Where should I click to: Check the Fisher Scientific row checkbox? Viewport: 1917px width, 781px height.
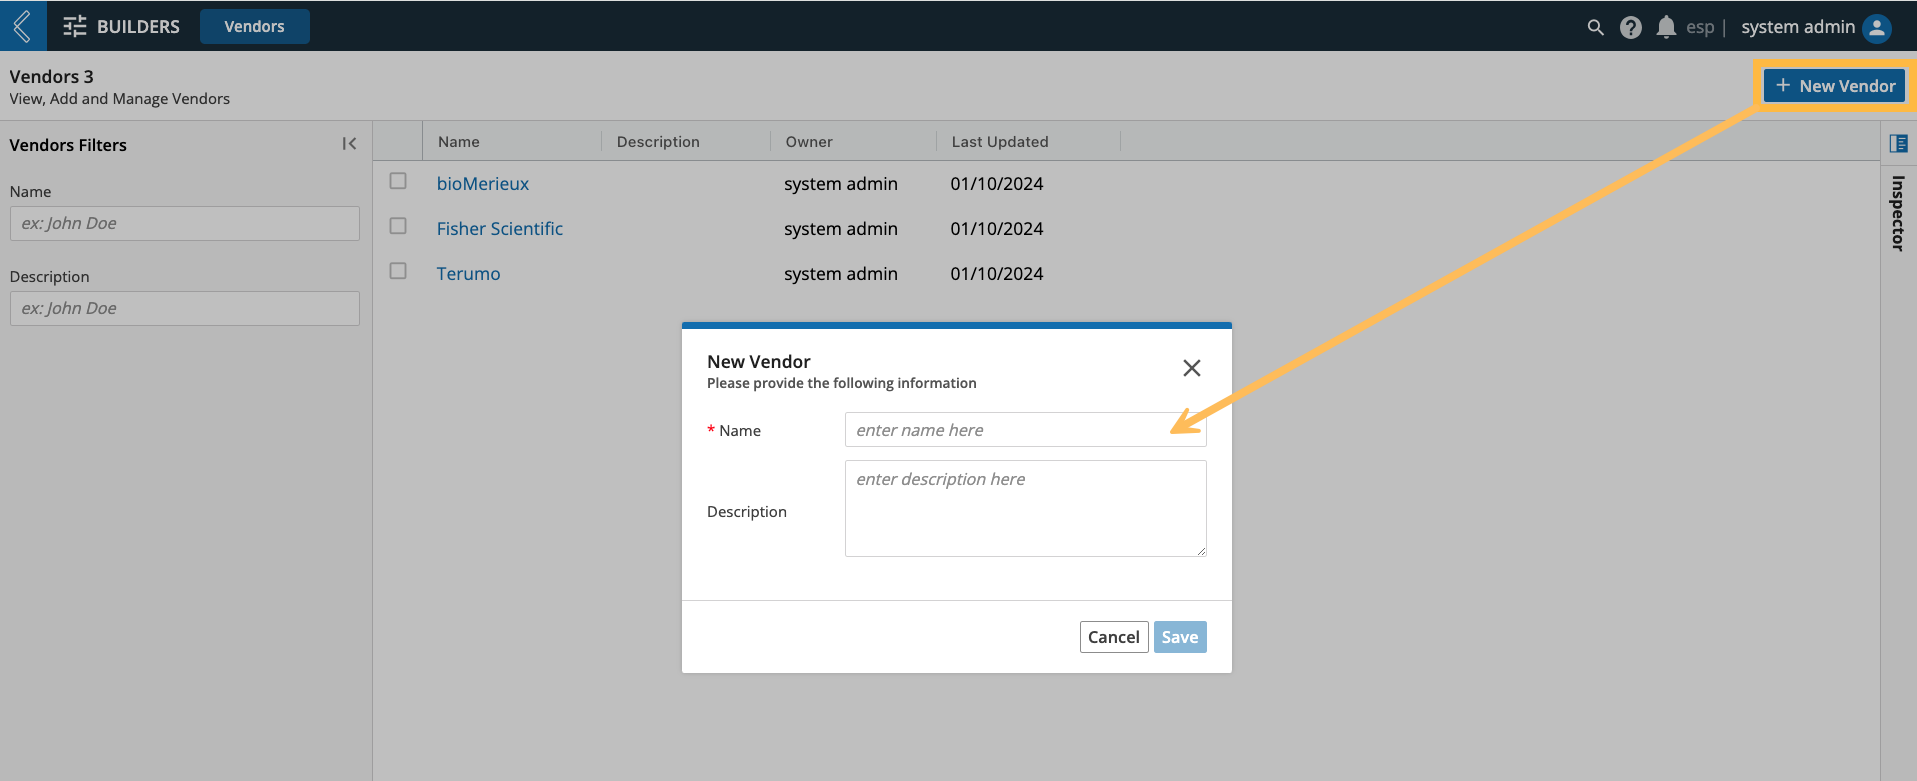coord(398,226)
